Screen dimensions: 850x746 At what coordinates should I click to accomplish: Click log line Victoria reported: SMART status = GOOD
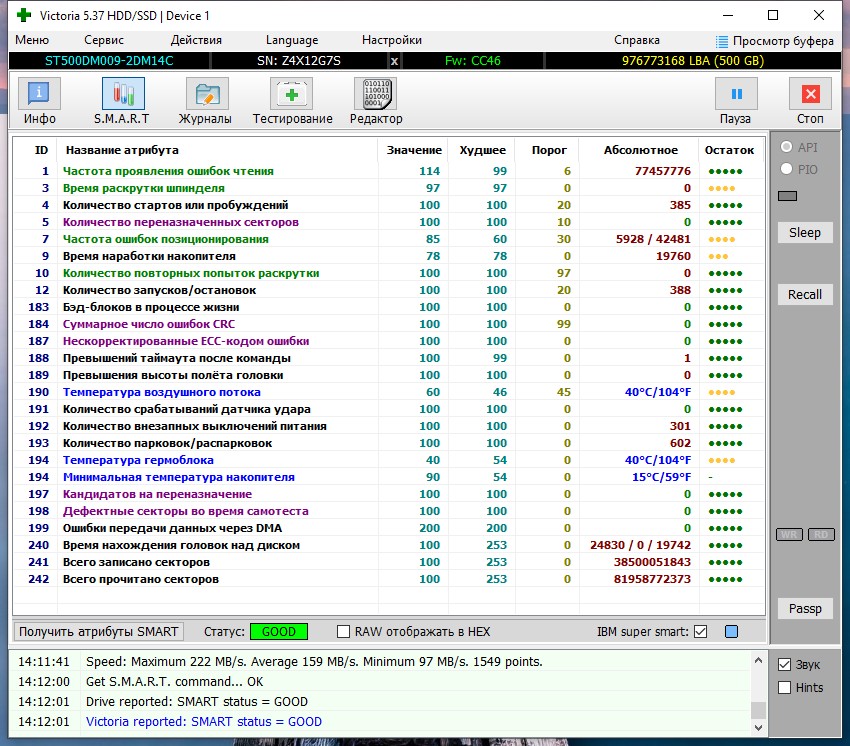pos(204,722)
